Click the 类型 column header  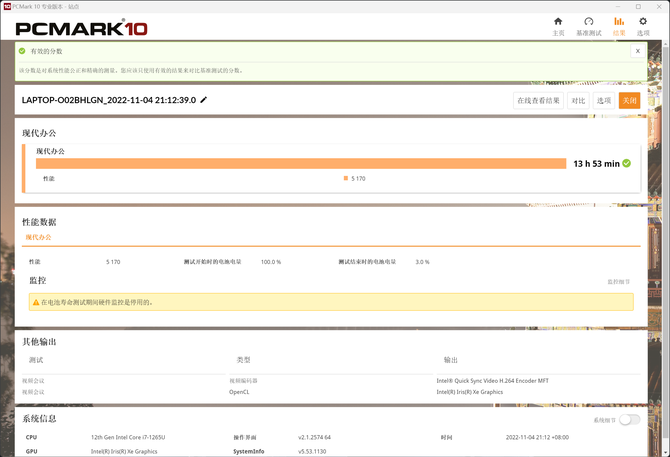244,360
